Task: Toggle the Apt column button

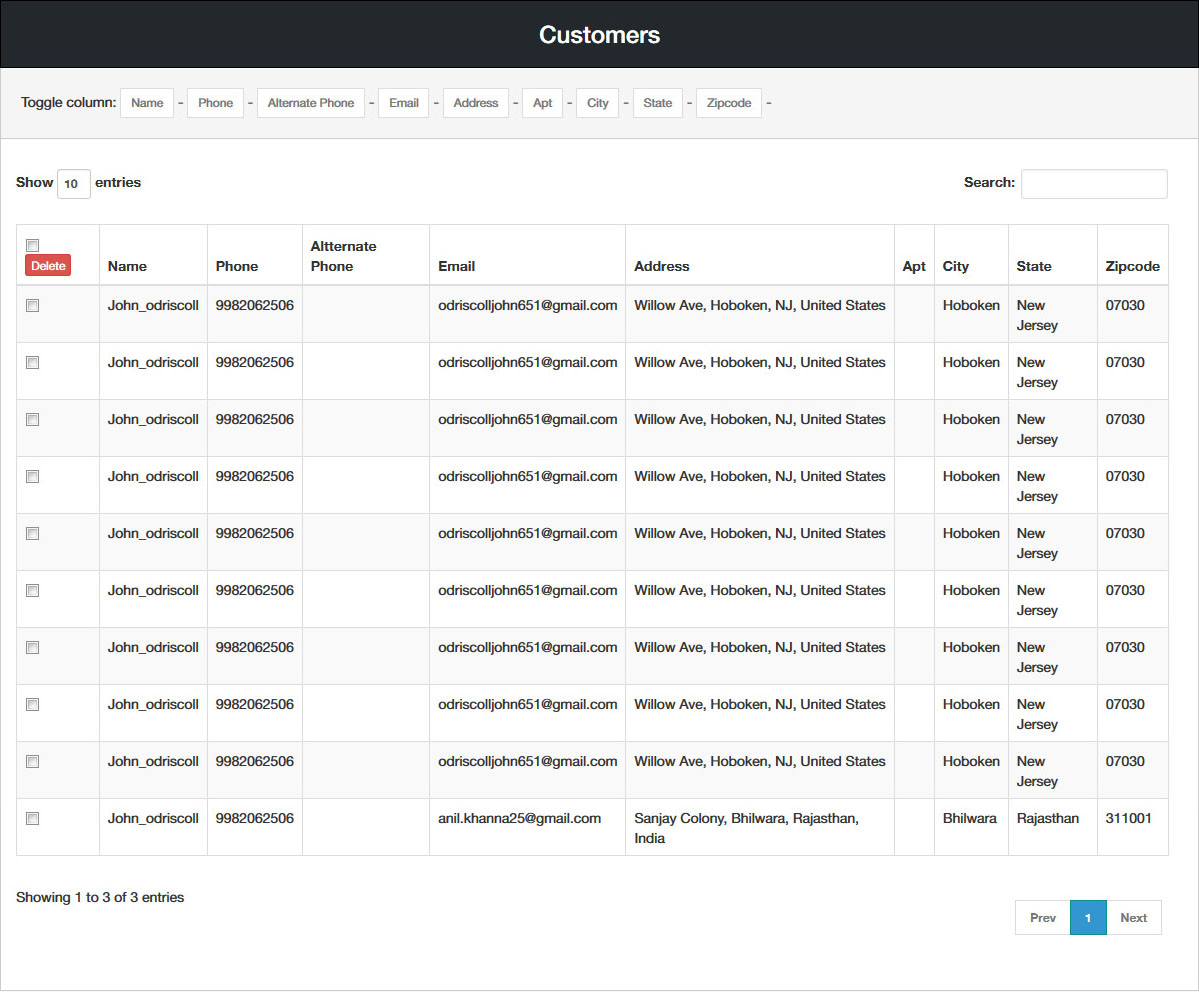Action: point(542,103)
